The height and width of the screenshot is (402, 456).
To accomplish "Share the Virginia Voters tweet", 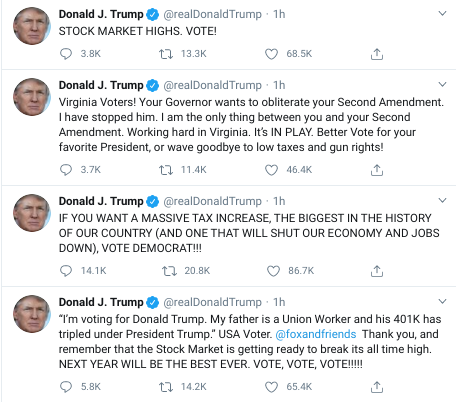I will (377, 170).
